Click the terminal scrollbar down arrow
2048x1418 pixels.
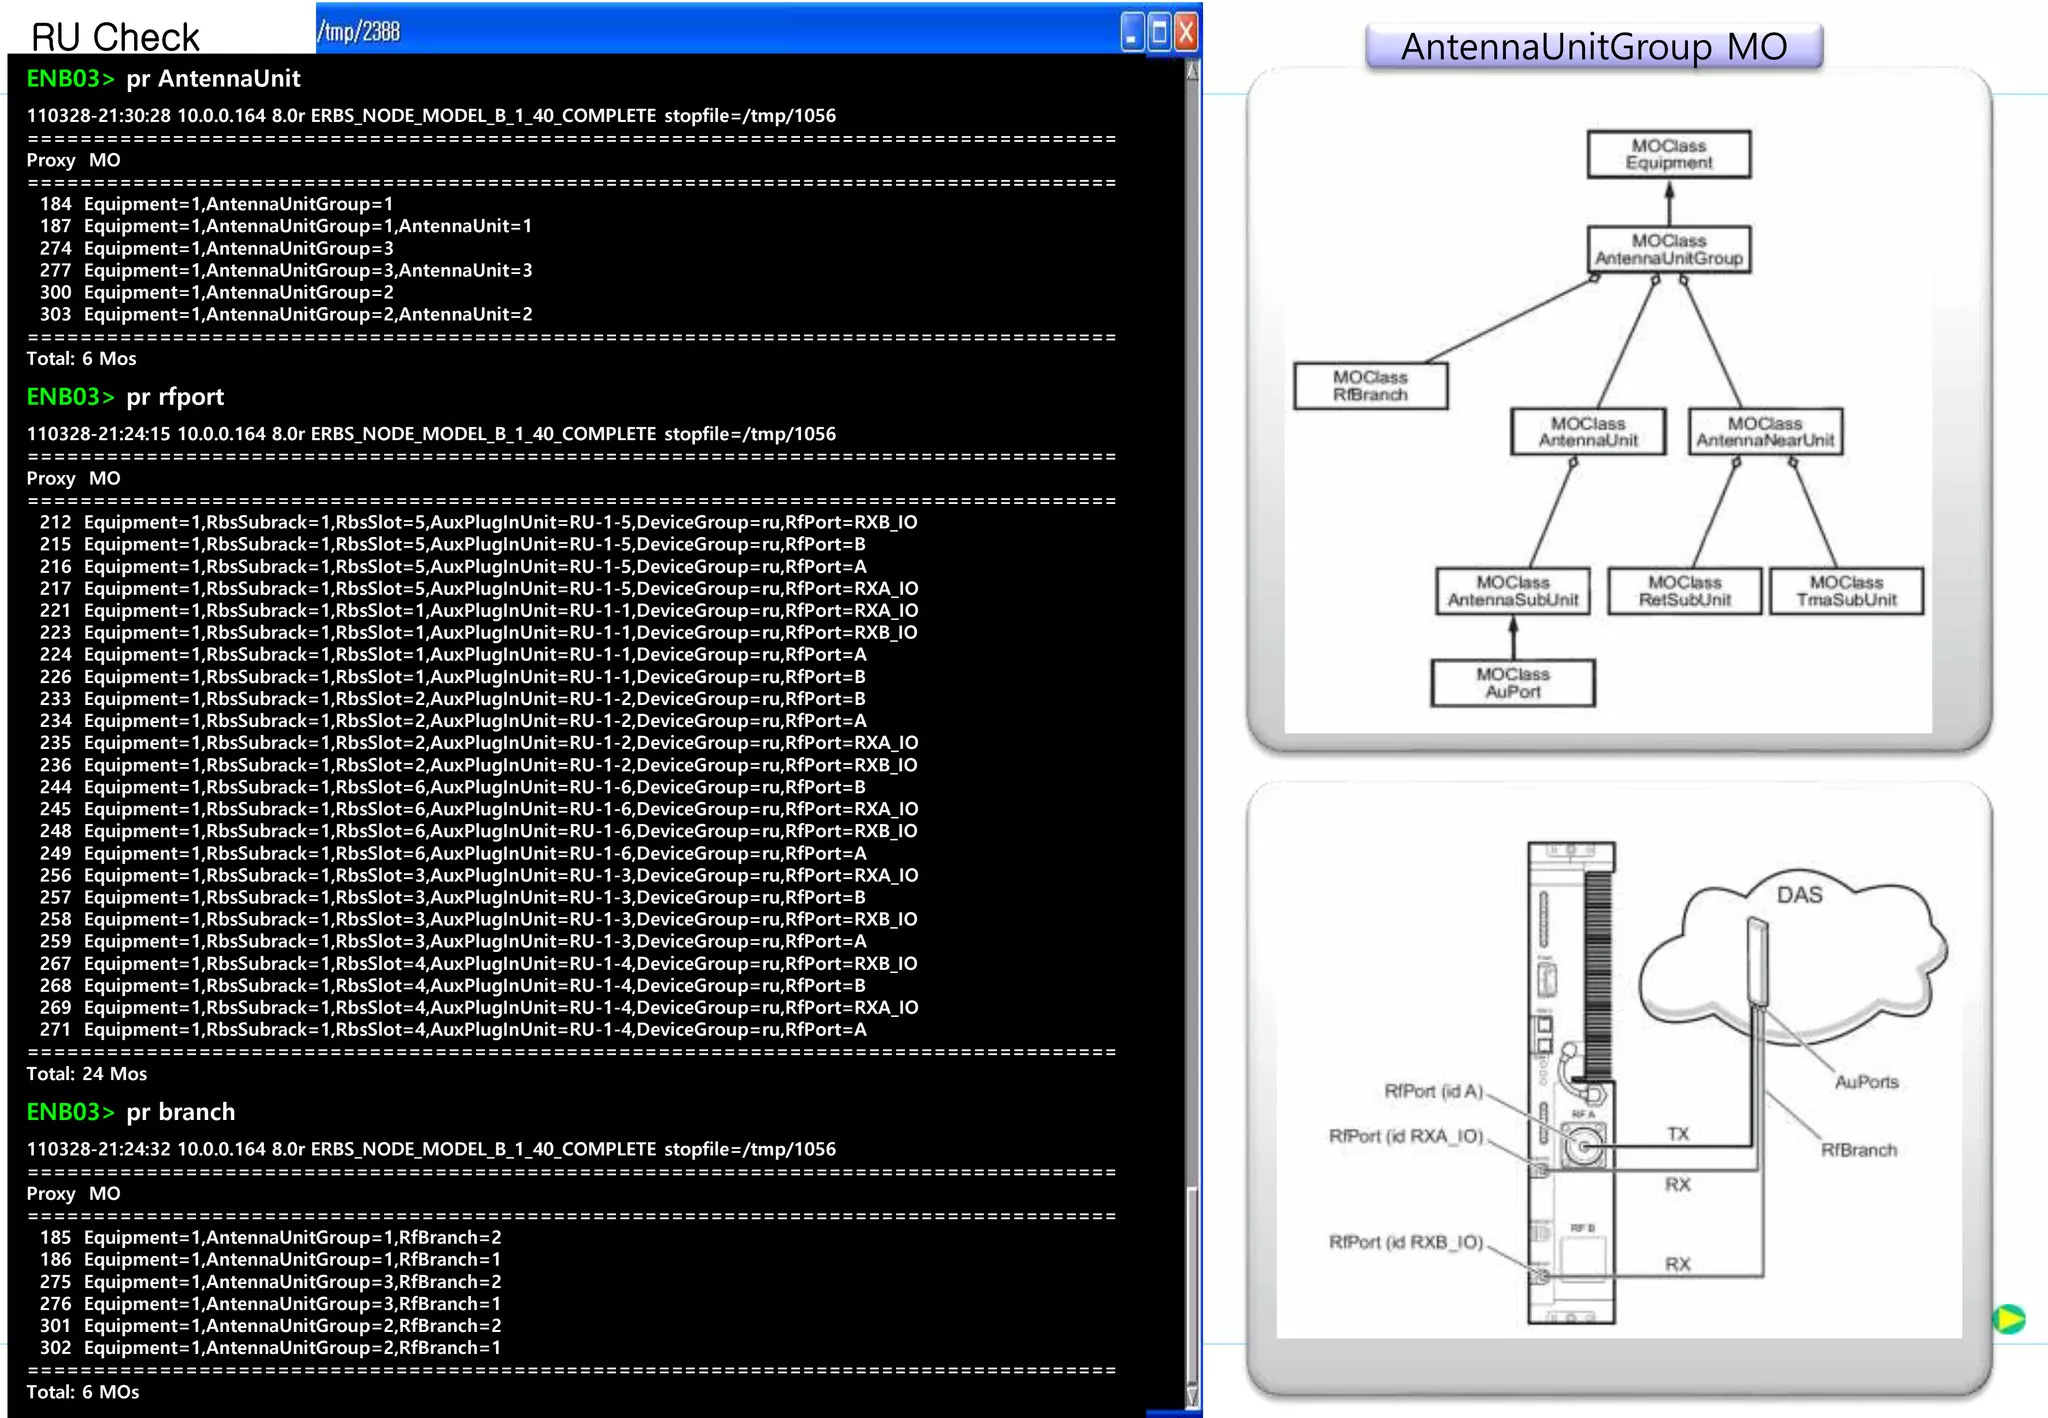1191,1395
